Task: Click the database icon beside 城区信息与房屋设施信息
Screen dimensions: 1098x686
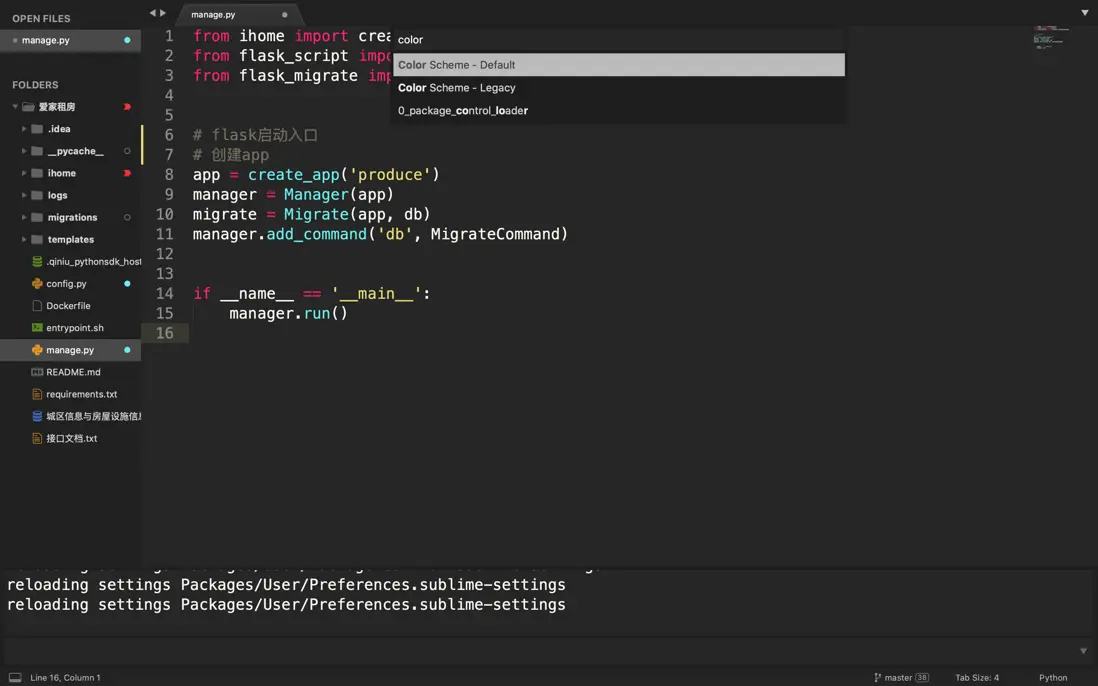Action: coord(37,416)
